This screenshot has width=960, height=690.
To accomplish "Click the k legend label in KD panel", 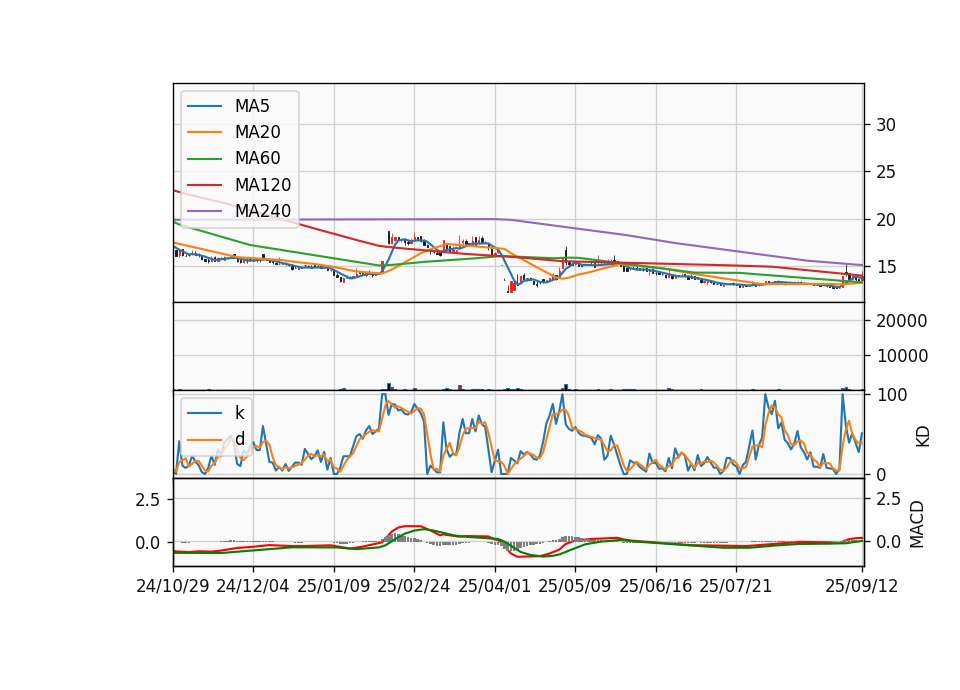I will (x=239, y=413).
